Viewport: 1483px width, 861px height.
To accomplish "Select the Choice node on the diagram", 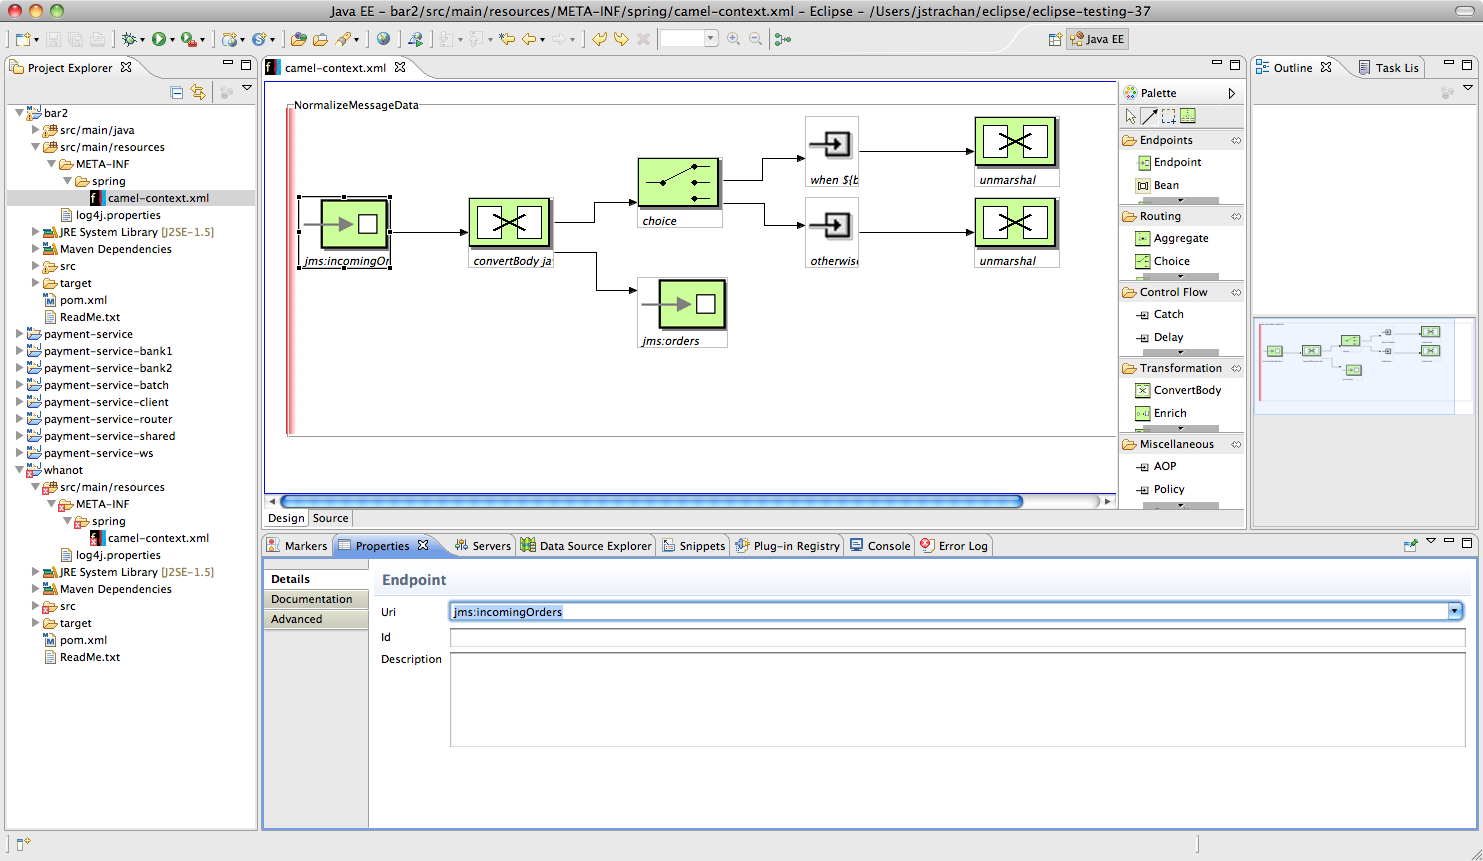I will 679,183.
